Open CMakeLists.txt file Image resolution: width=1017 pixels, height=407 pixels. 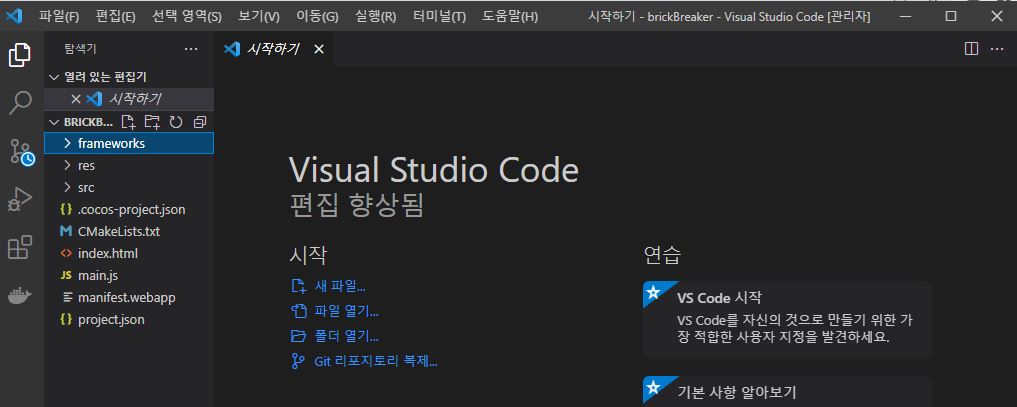(x=128, y=231)
